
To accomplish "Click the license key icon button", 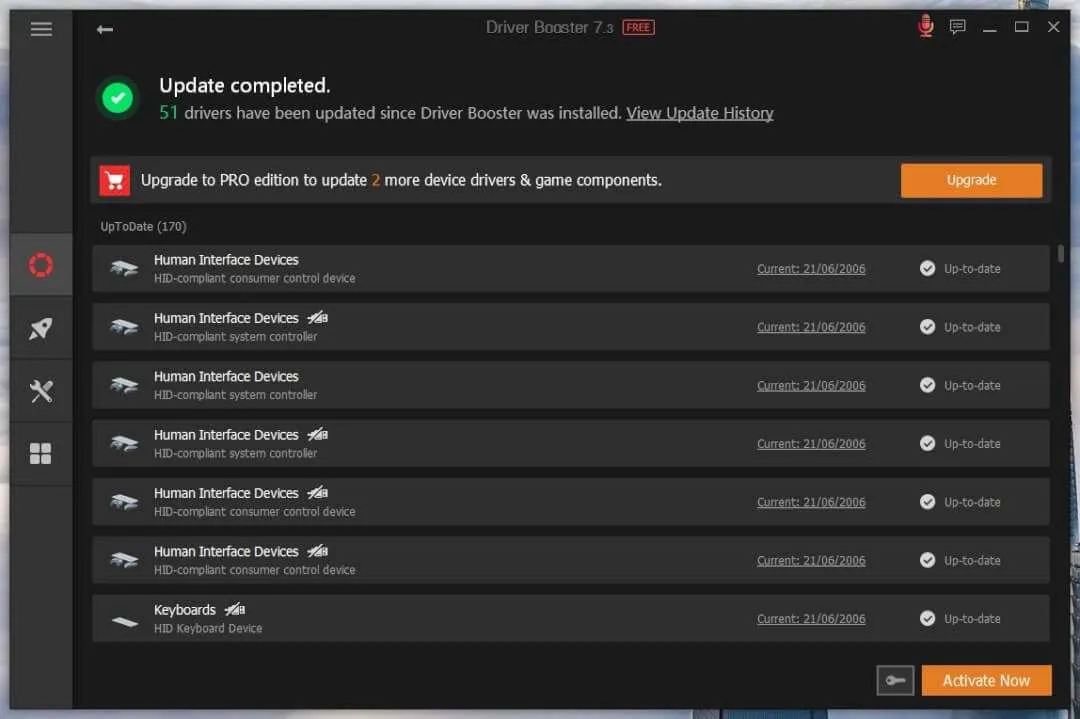I will (x=895, y=680).
